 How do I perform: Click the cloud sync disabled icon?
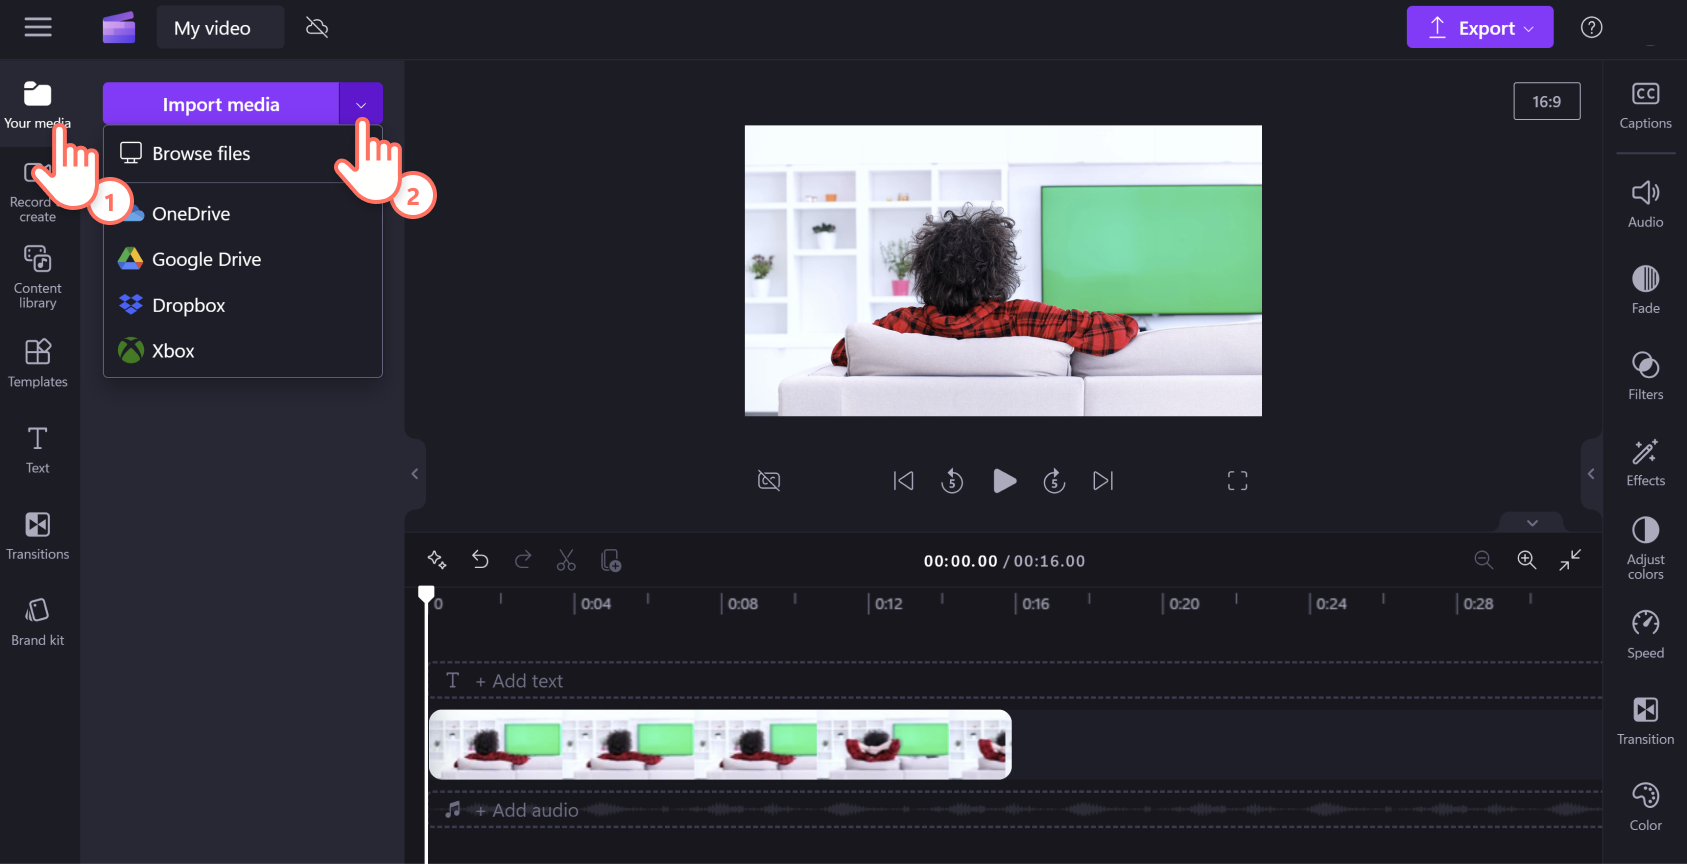click(x=317, y=28)
